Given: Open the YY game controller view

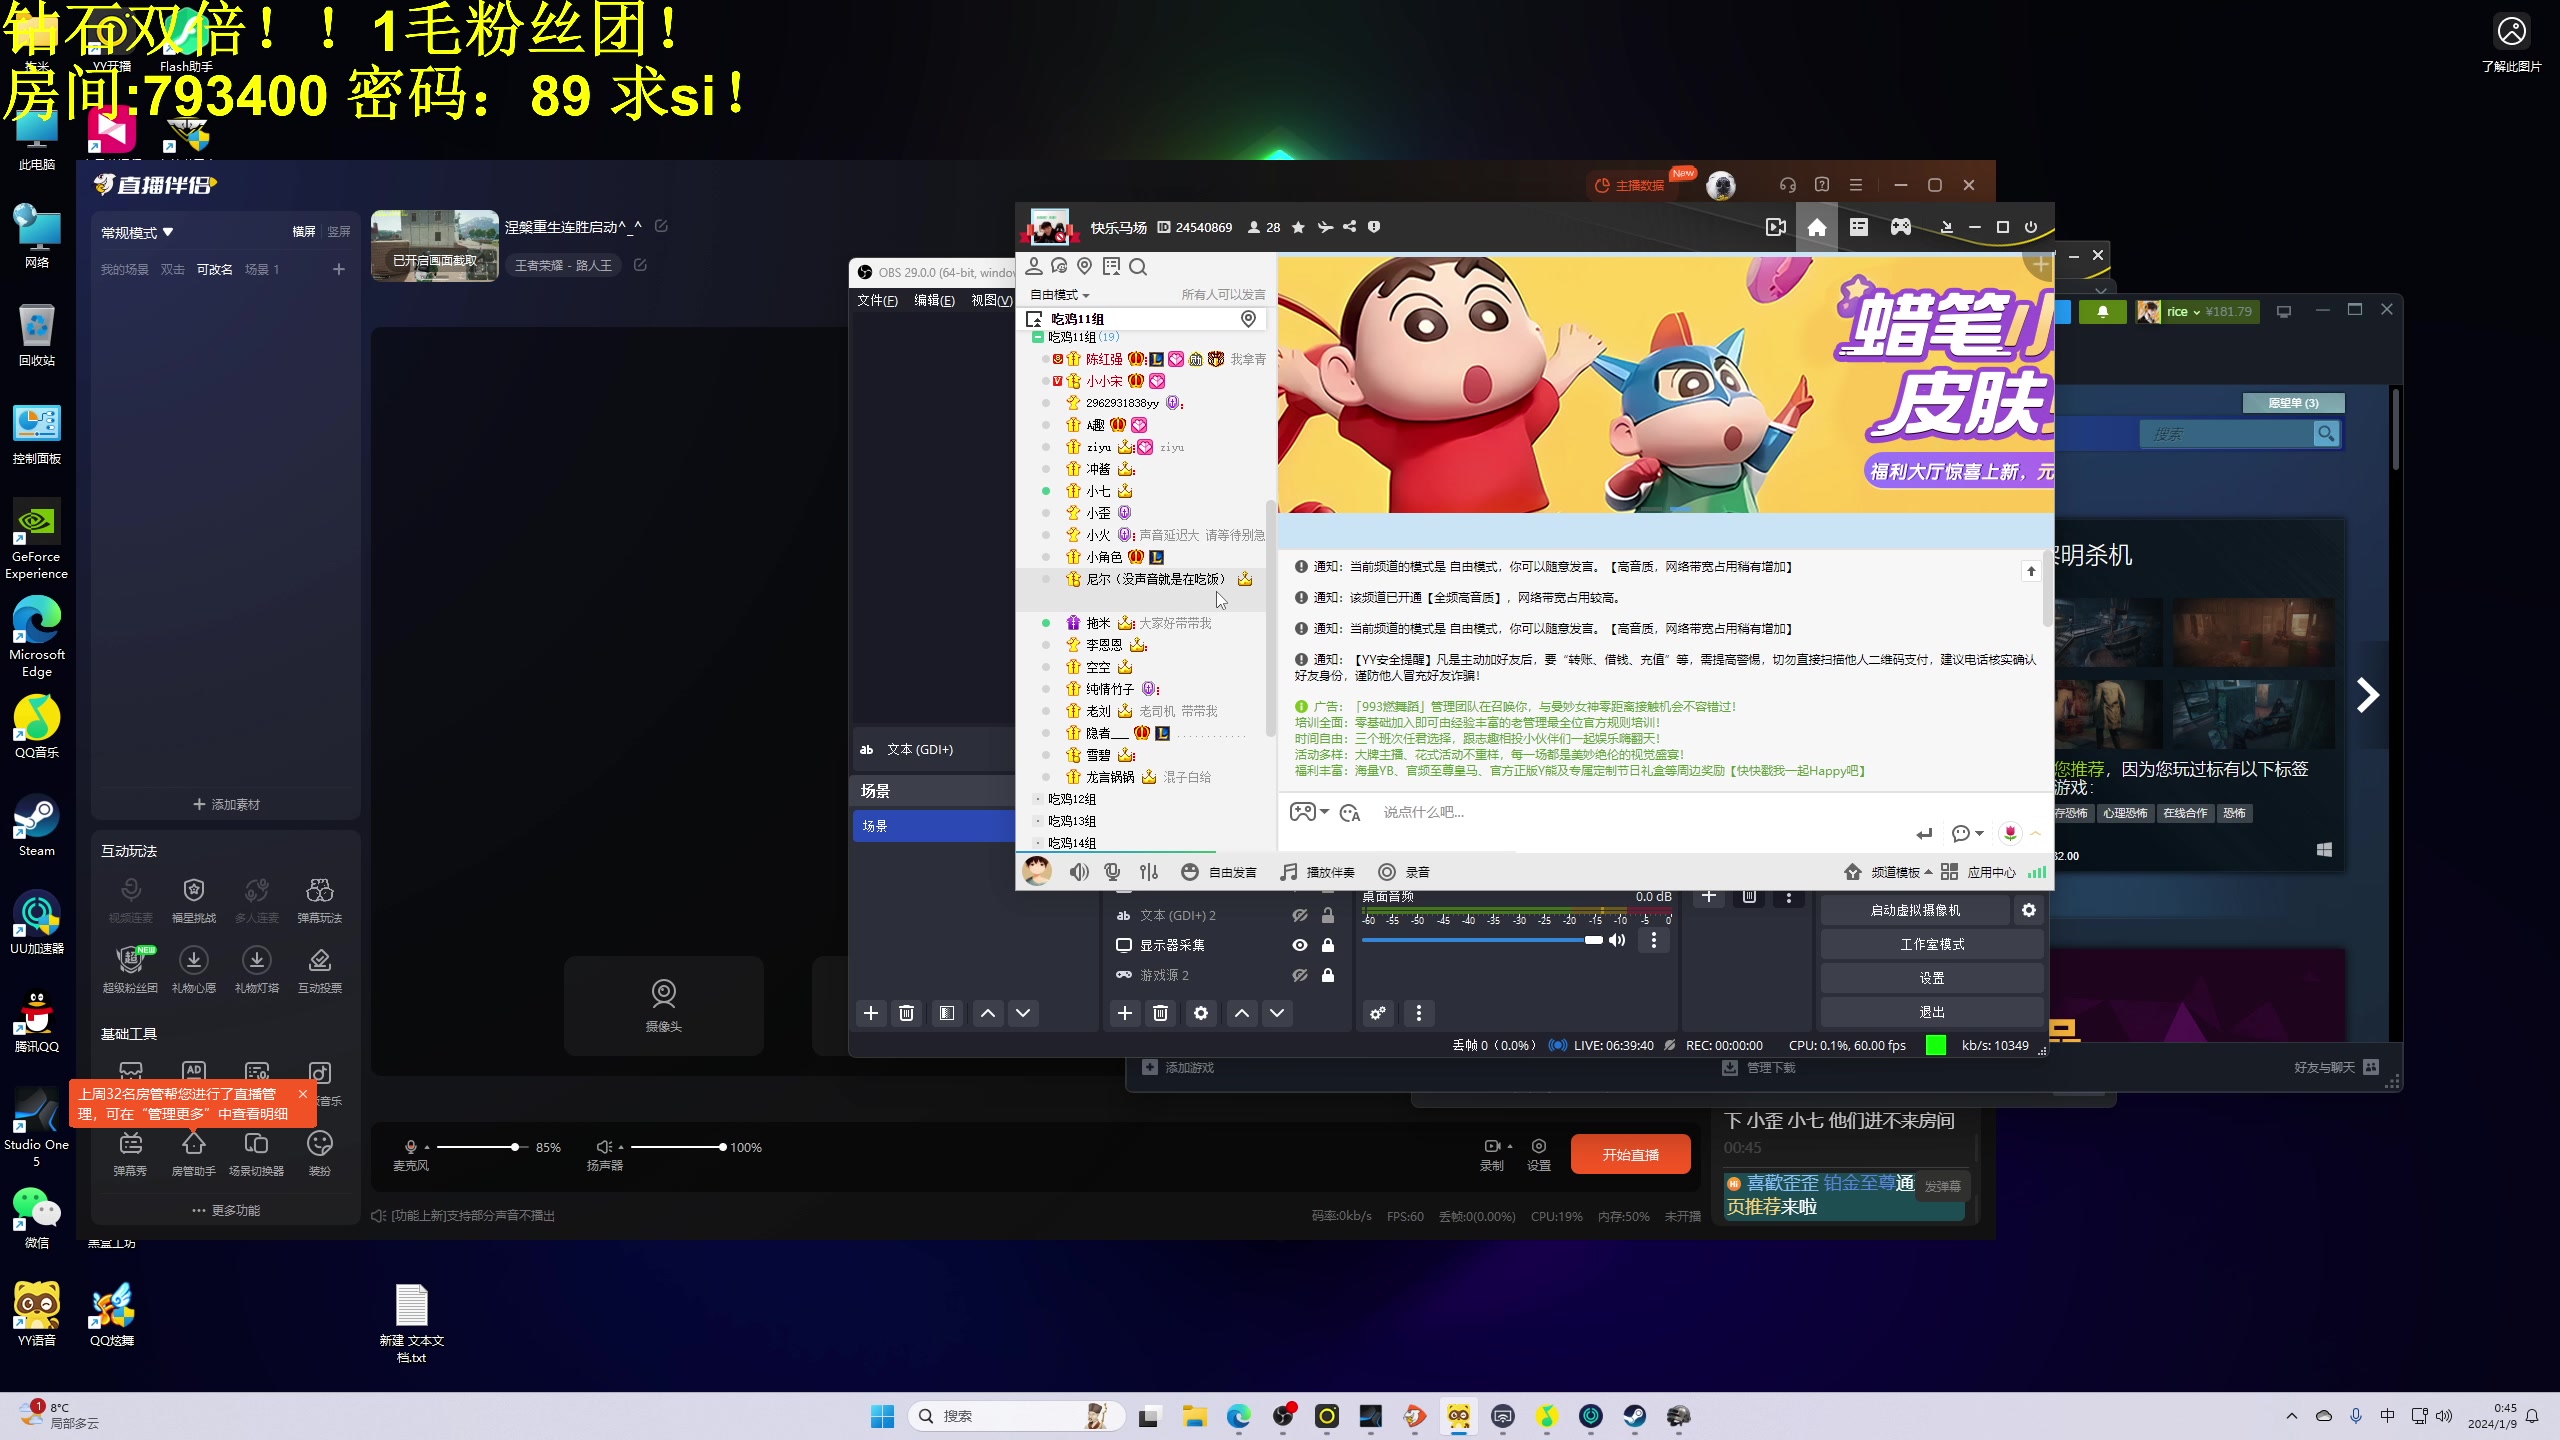Looking at the screenshot, I should 1901,227.
